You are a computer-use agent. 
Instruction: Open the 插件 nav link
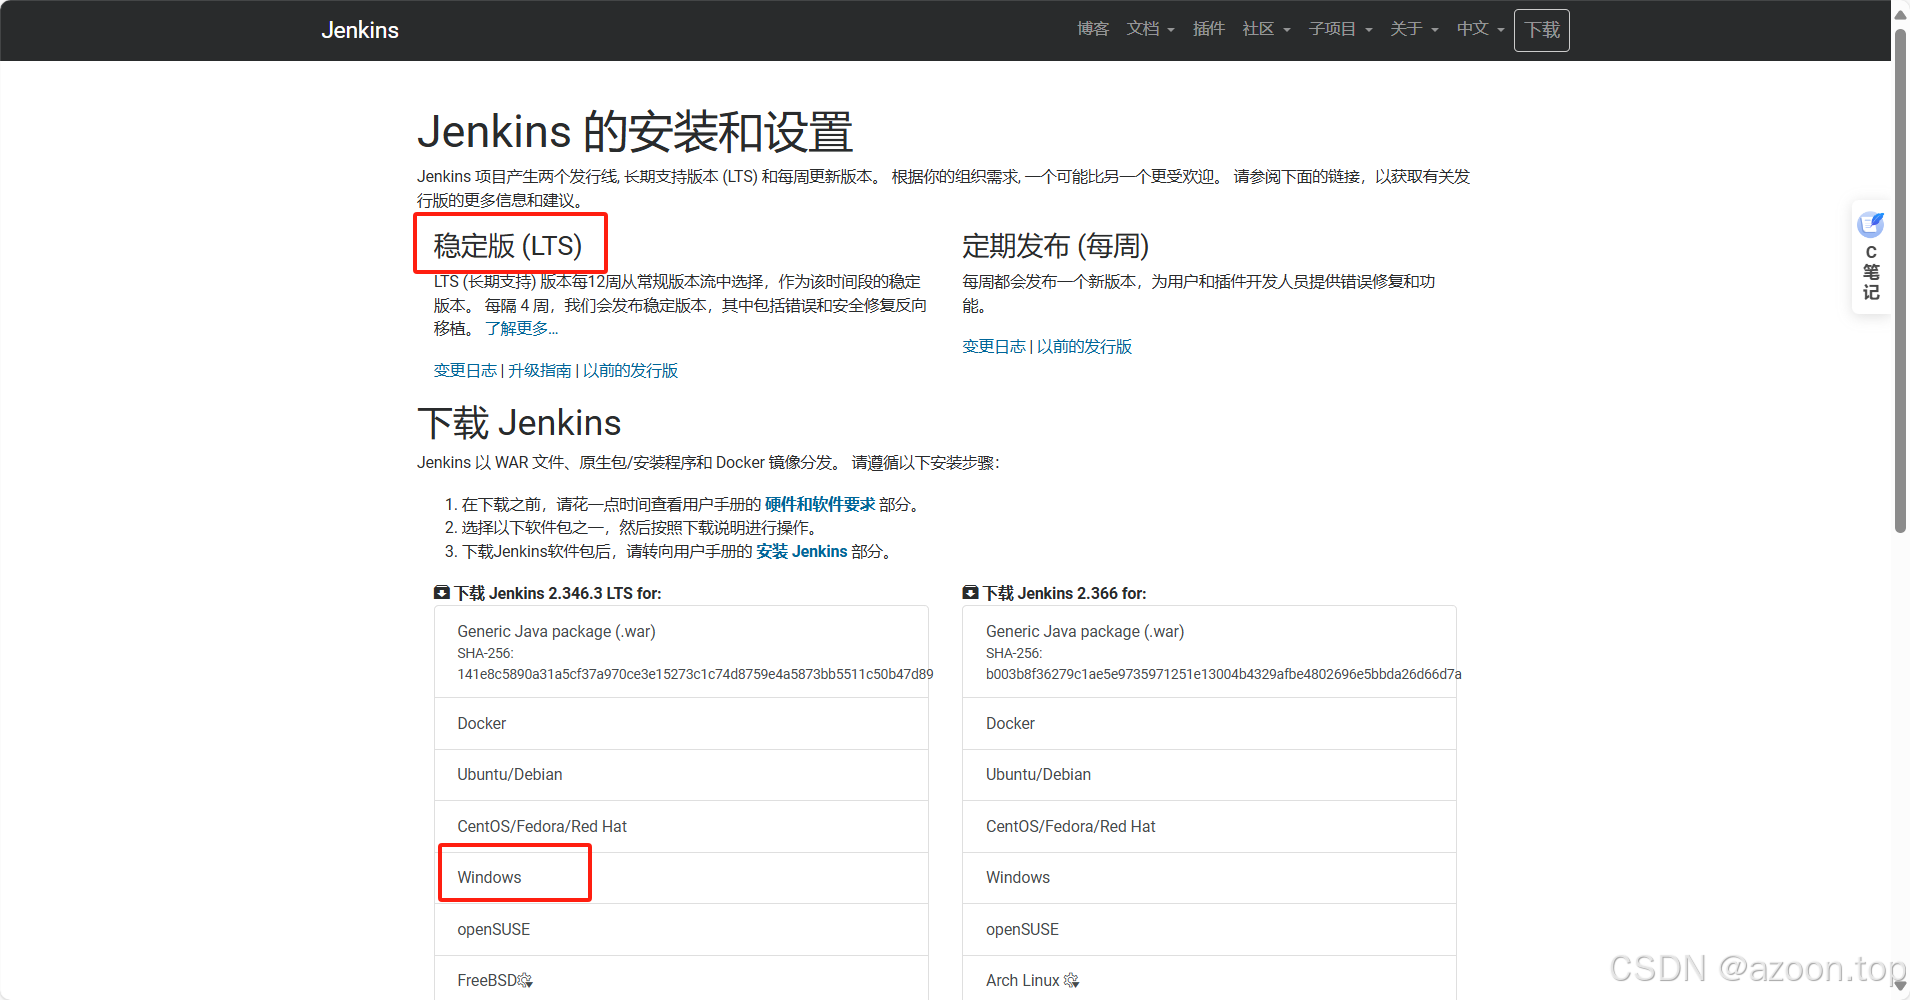pos(1209,29)
